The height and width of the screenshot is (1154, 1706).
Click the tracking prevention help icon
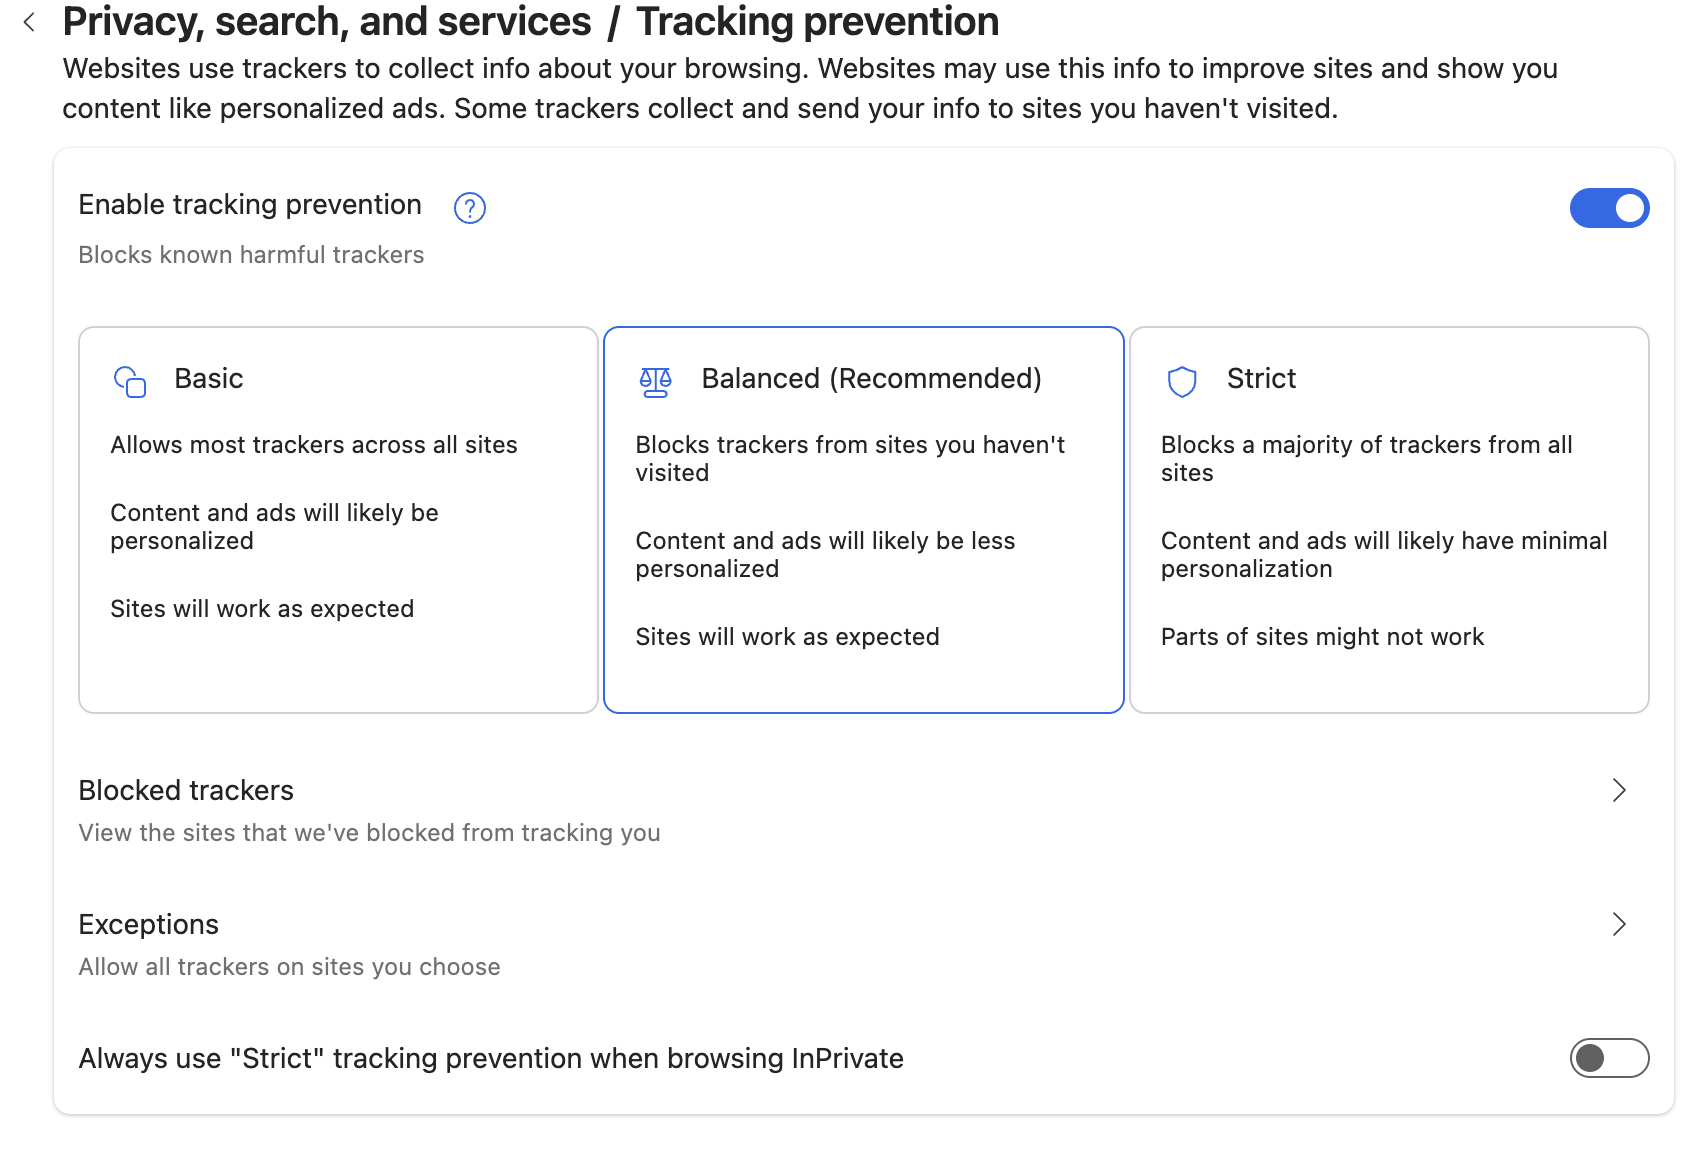point(469,208)
